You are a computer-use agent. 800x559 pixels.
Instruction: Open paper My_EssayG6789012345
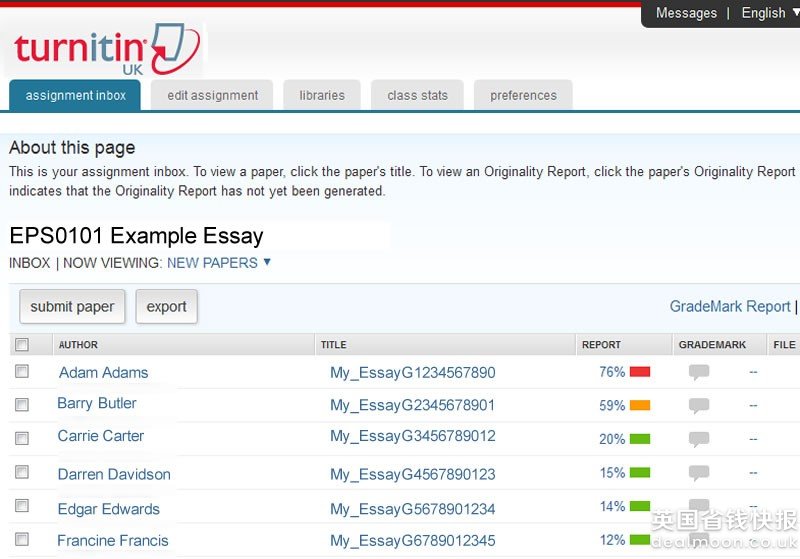413,541
